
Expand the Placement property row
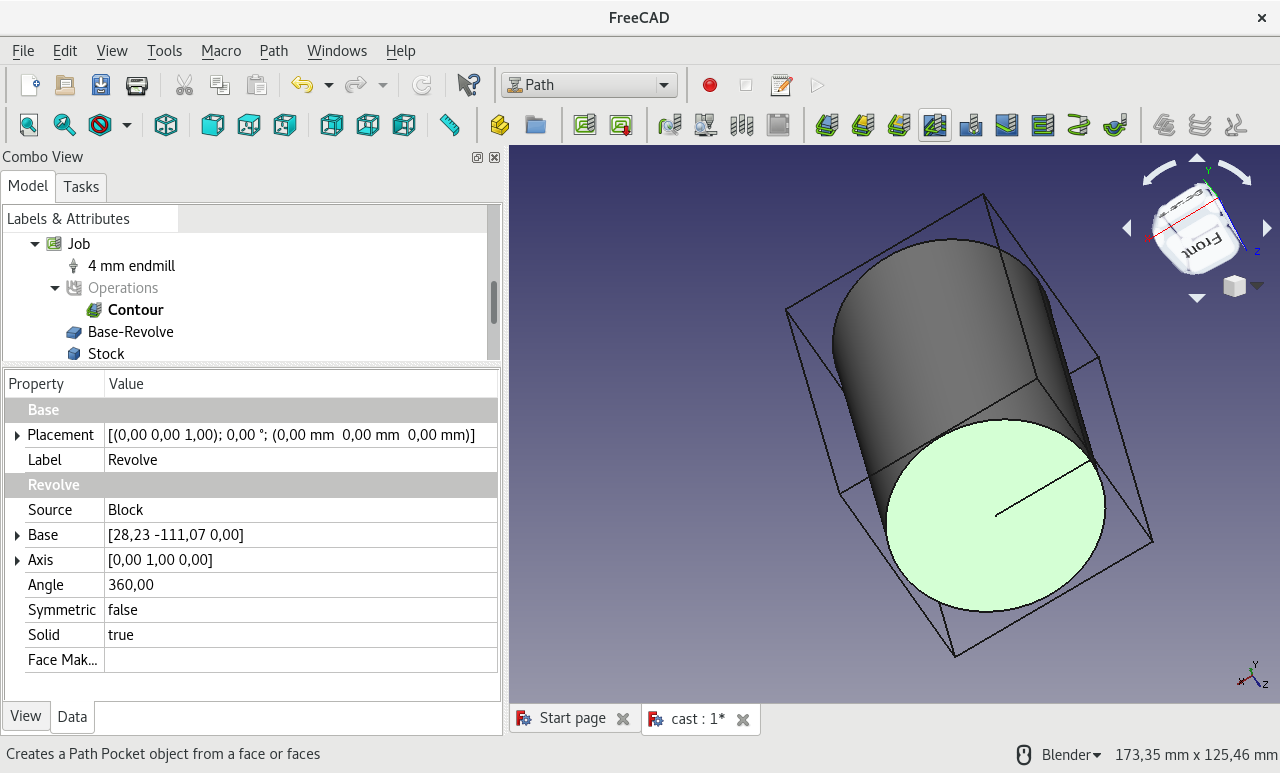click(17, 435)
